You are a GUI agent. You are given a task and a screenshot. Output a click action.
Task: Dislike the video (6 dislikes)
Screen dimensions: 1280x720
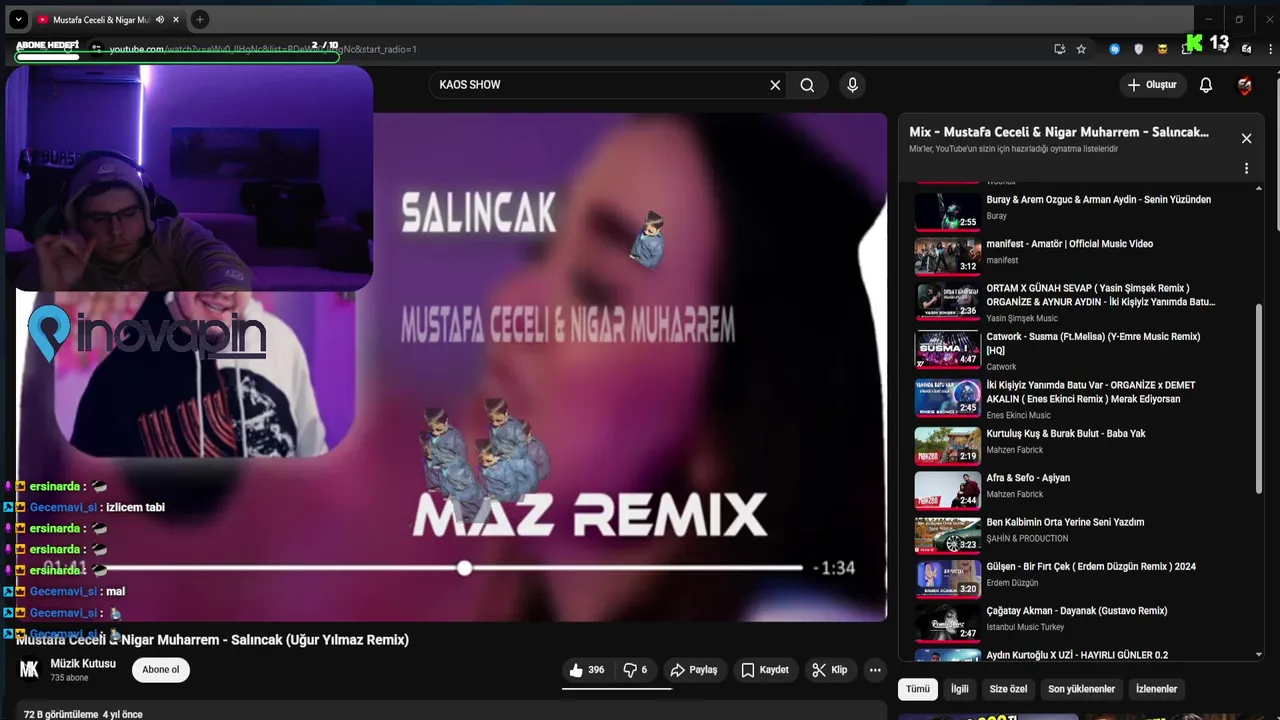click(x=635, y=670)
